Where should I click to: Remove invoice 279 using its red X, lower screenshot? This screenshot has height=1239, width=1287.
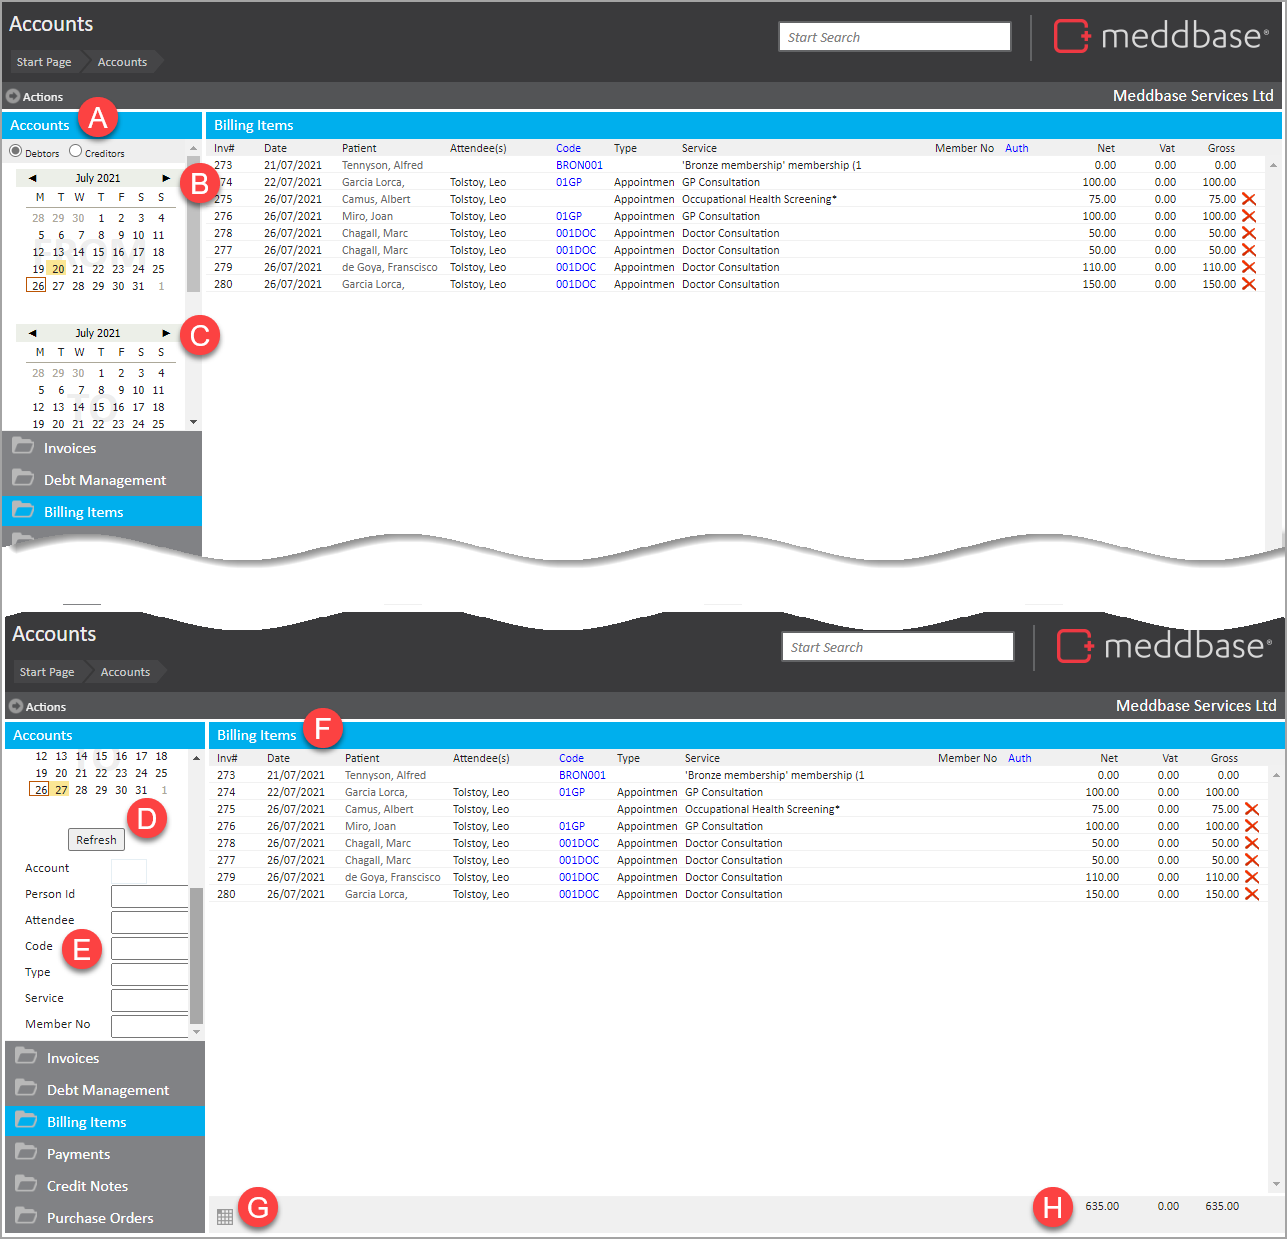(1252, 877)
